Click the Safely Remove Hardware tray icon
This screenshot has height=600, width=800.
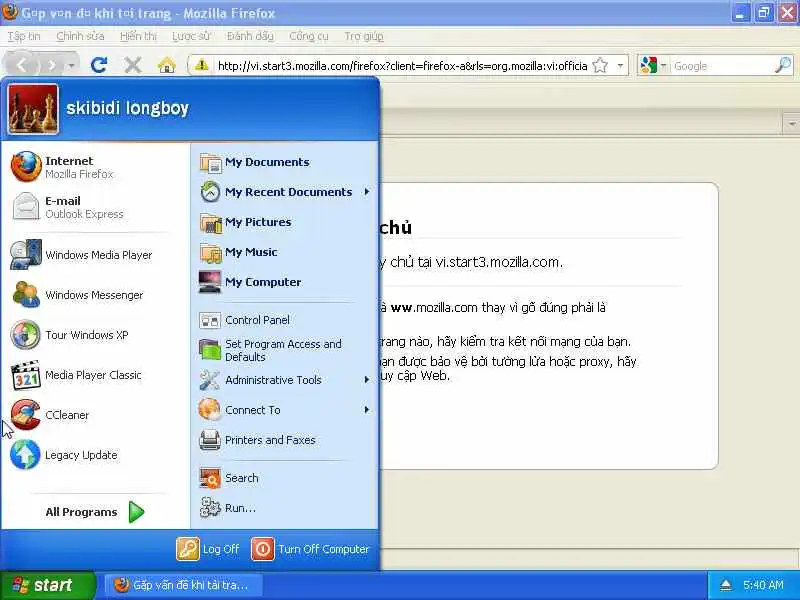coord(726,585)
